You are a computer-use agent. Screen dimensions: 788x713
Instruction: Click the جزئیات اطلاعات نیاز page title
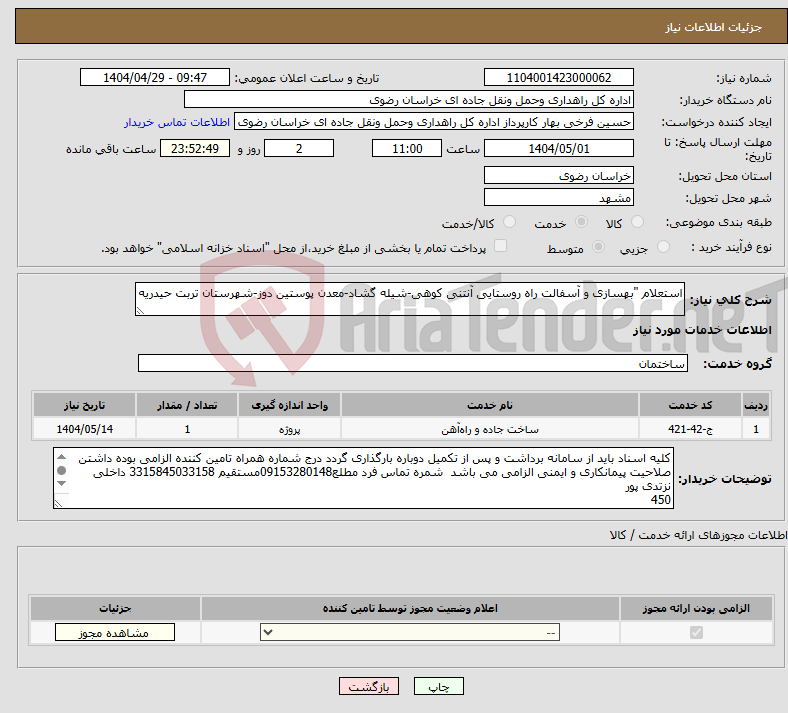714,27
